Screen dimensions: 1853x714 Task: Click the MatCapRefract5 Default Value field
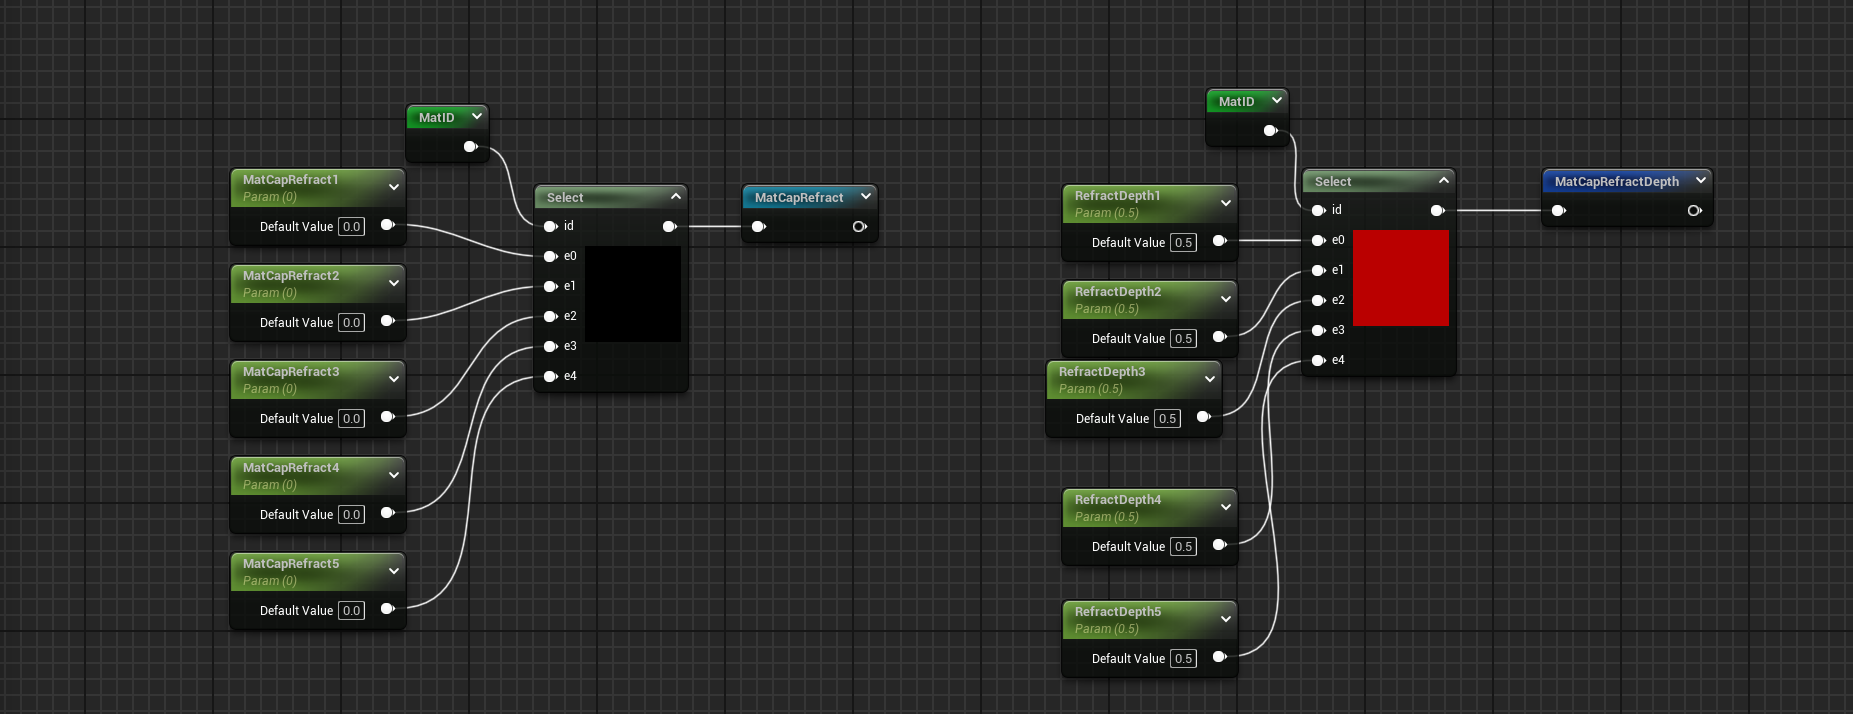coord(351,611)
